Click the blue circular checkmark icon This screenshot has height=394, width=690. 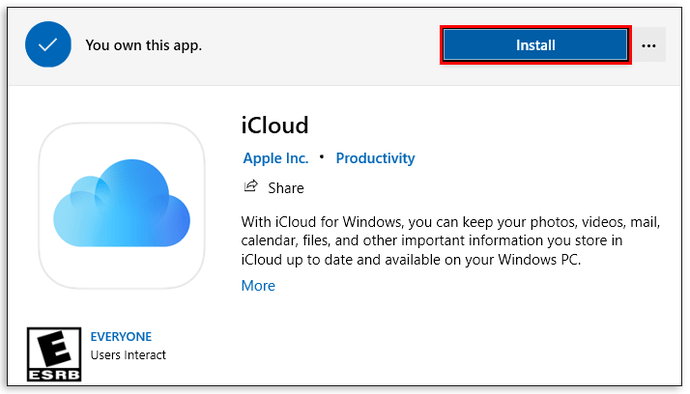pyautogui.click(x=48, y=44)
